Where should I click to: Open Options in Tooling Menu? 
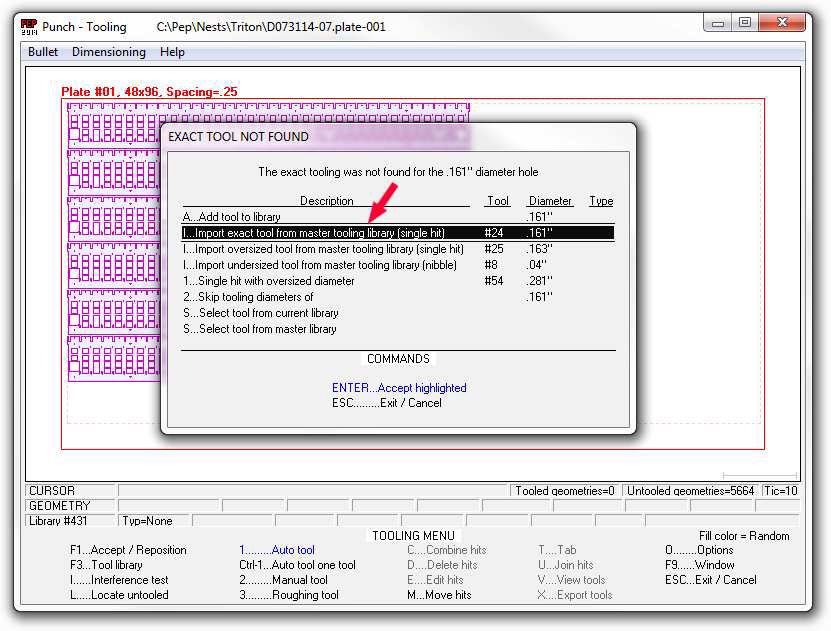coord(699,550)
